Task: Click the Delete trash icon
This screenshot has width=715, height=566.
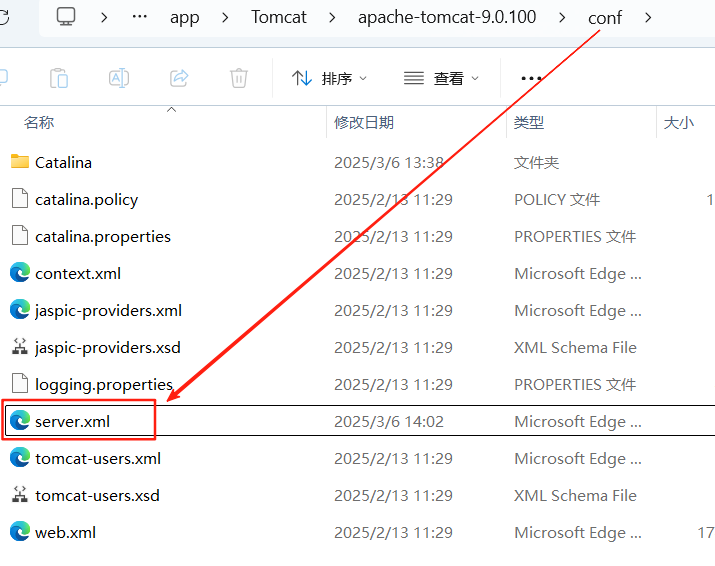Action: click(x=238, y=78)
